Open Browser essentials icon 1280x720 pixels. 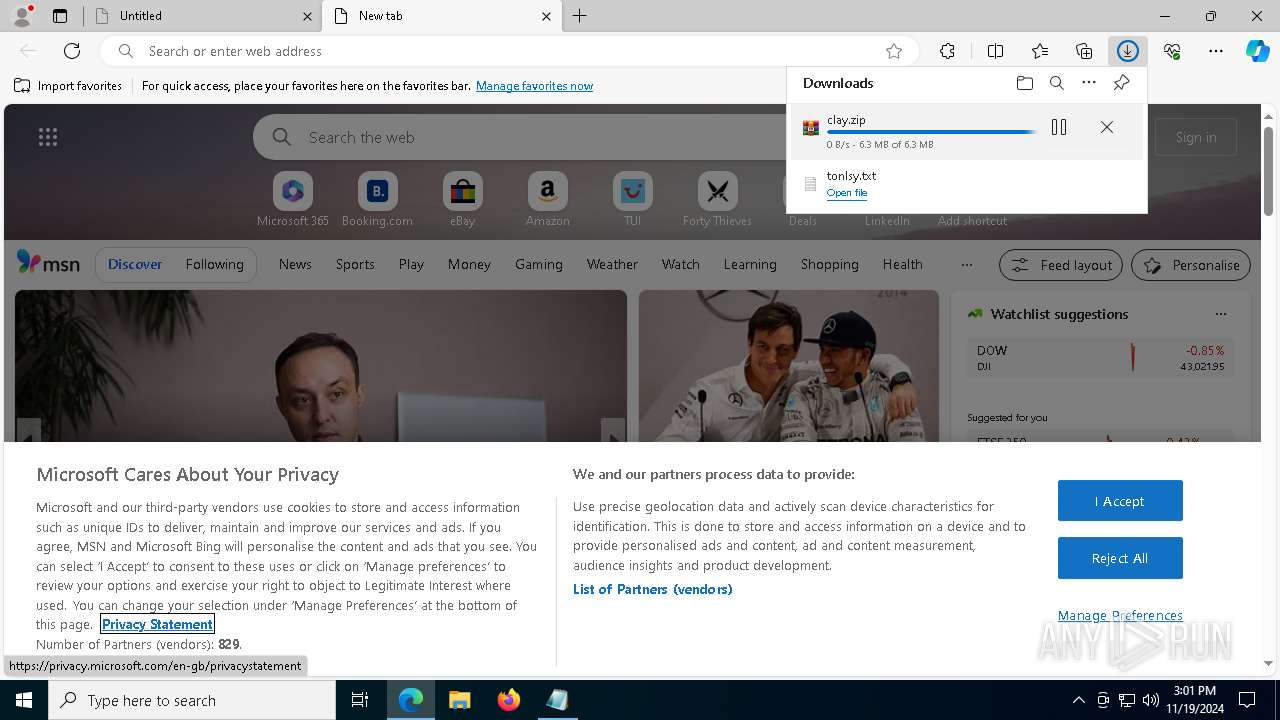click(x=1172, y=51)
